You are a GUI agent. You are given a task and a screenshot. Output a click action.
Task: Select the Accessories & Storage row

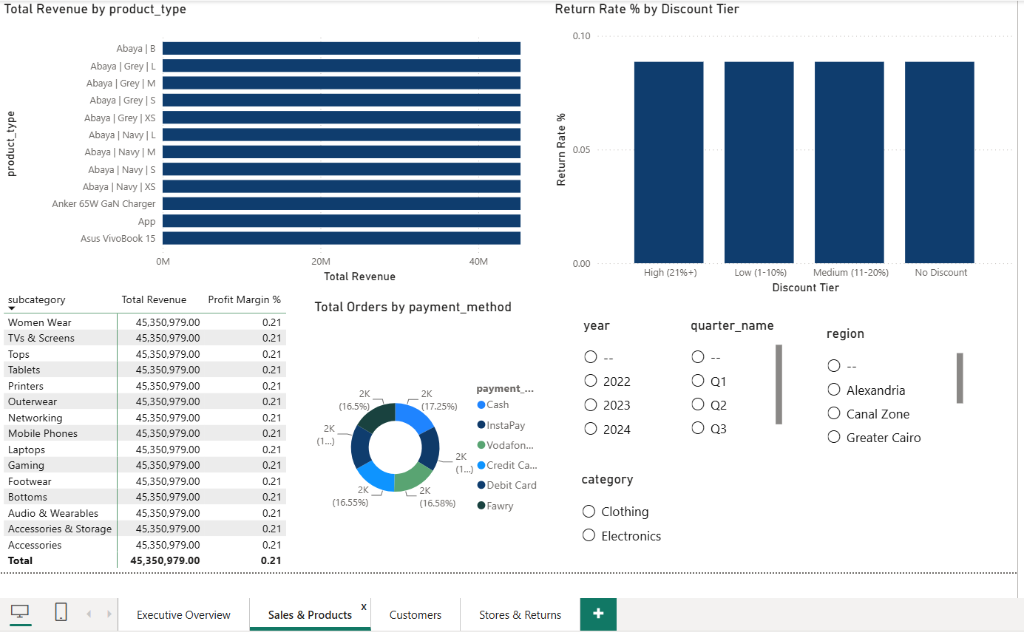pyautogui.click(x=145, y=529)
